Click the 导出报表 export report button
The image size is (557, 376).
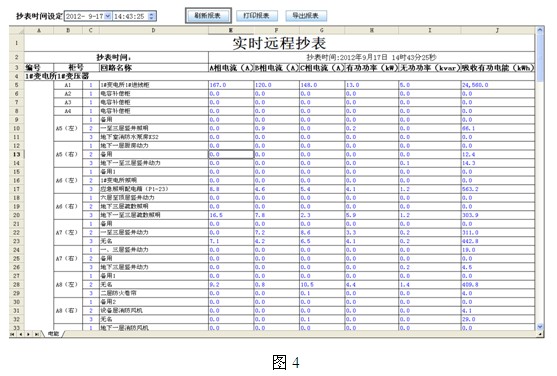(x=305, y=16)
